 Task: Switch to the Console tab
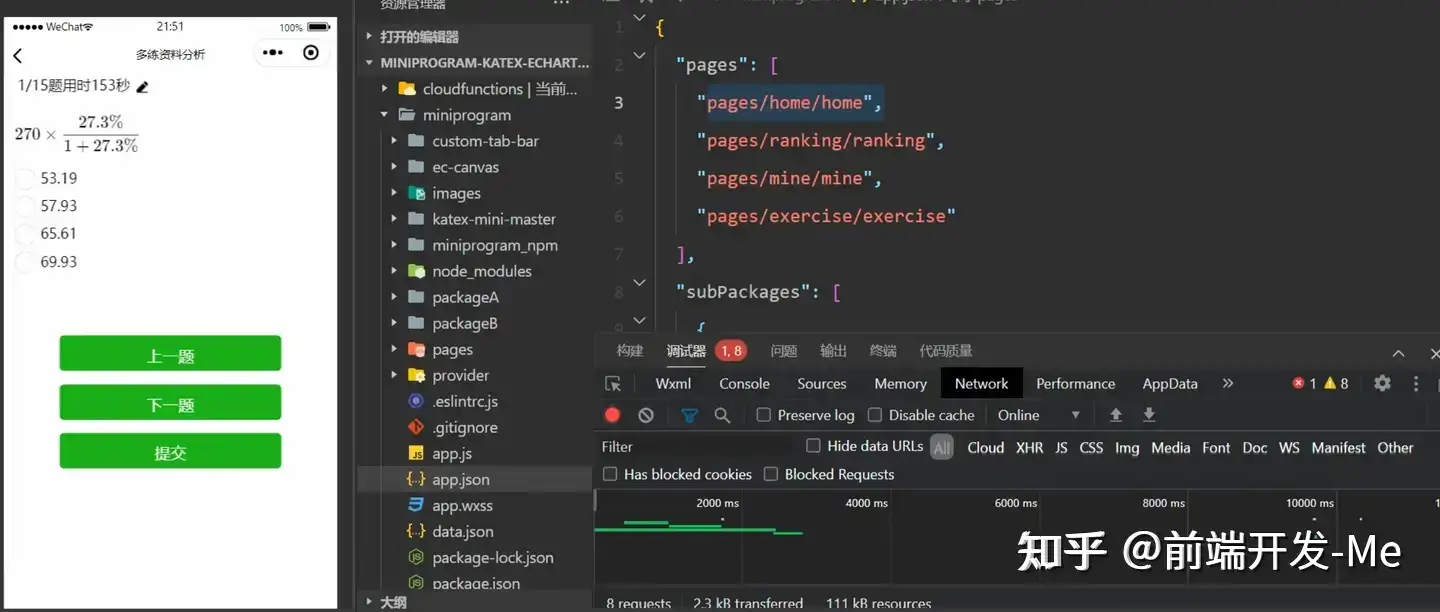[744, 383]
